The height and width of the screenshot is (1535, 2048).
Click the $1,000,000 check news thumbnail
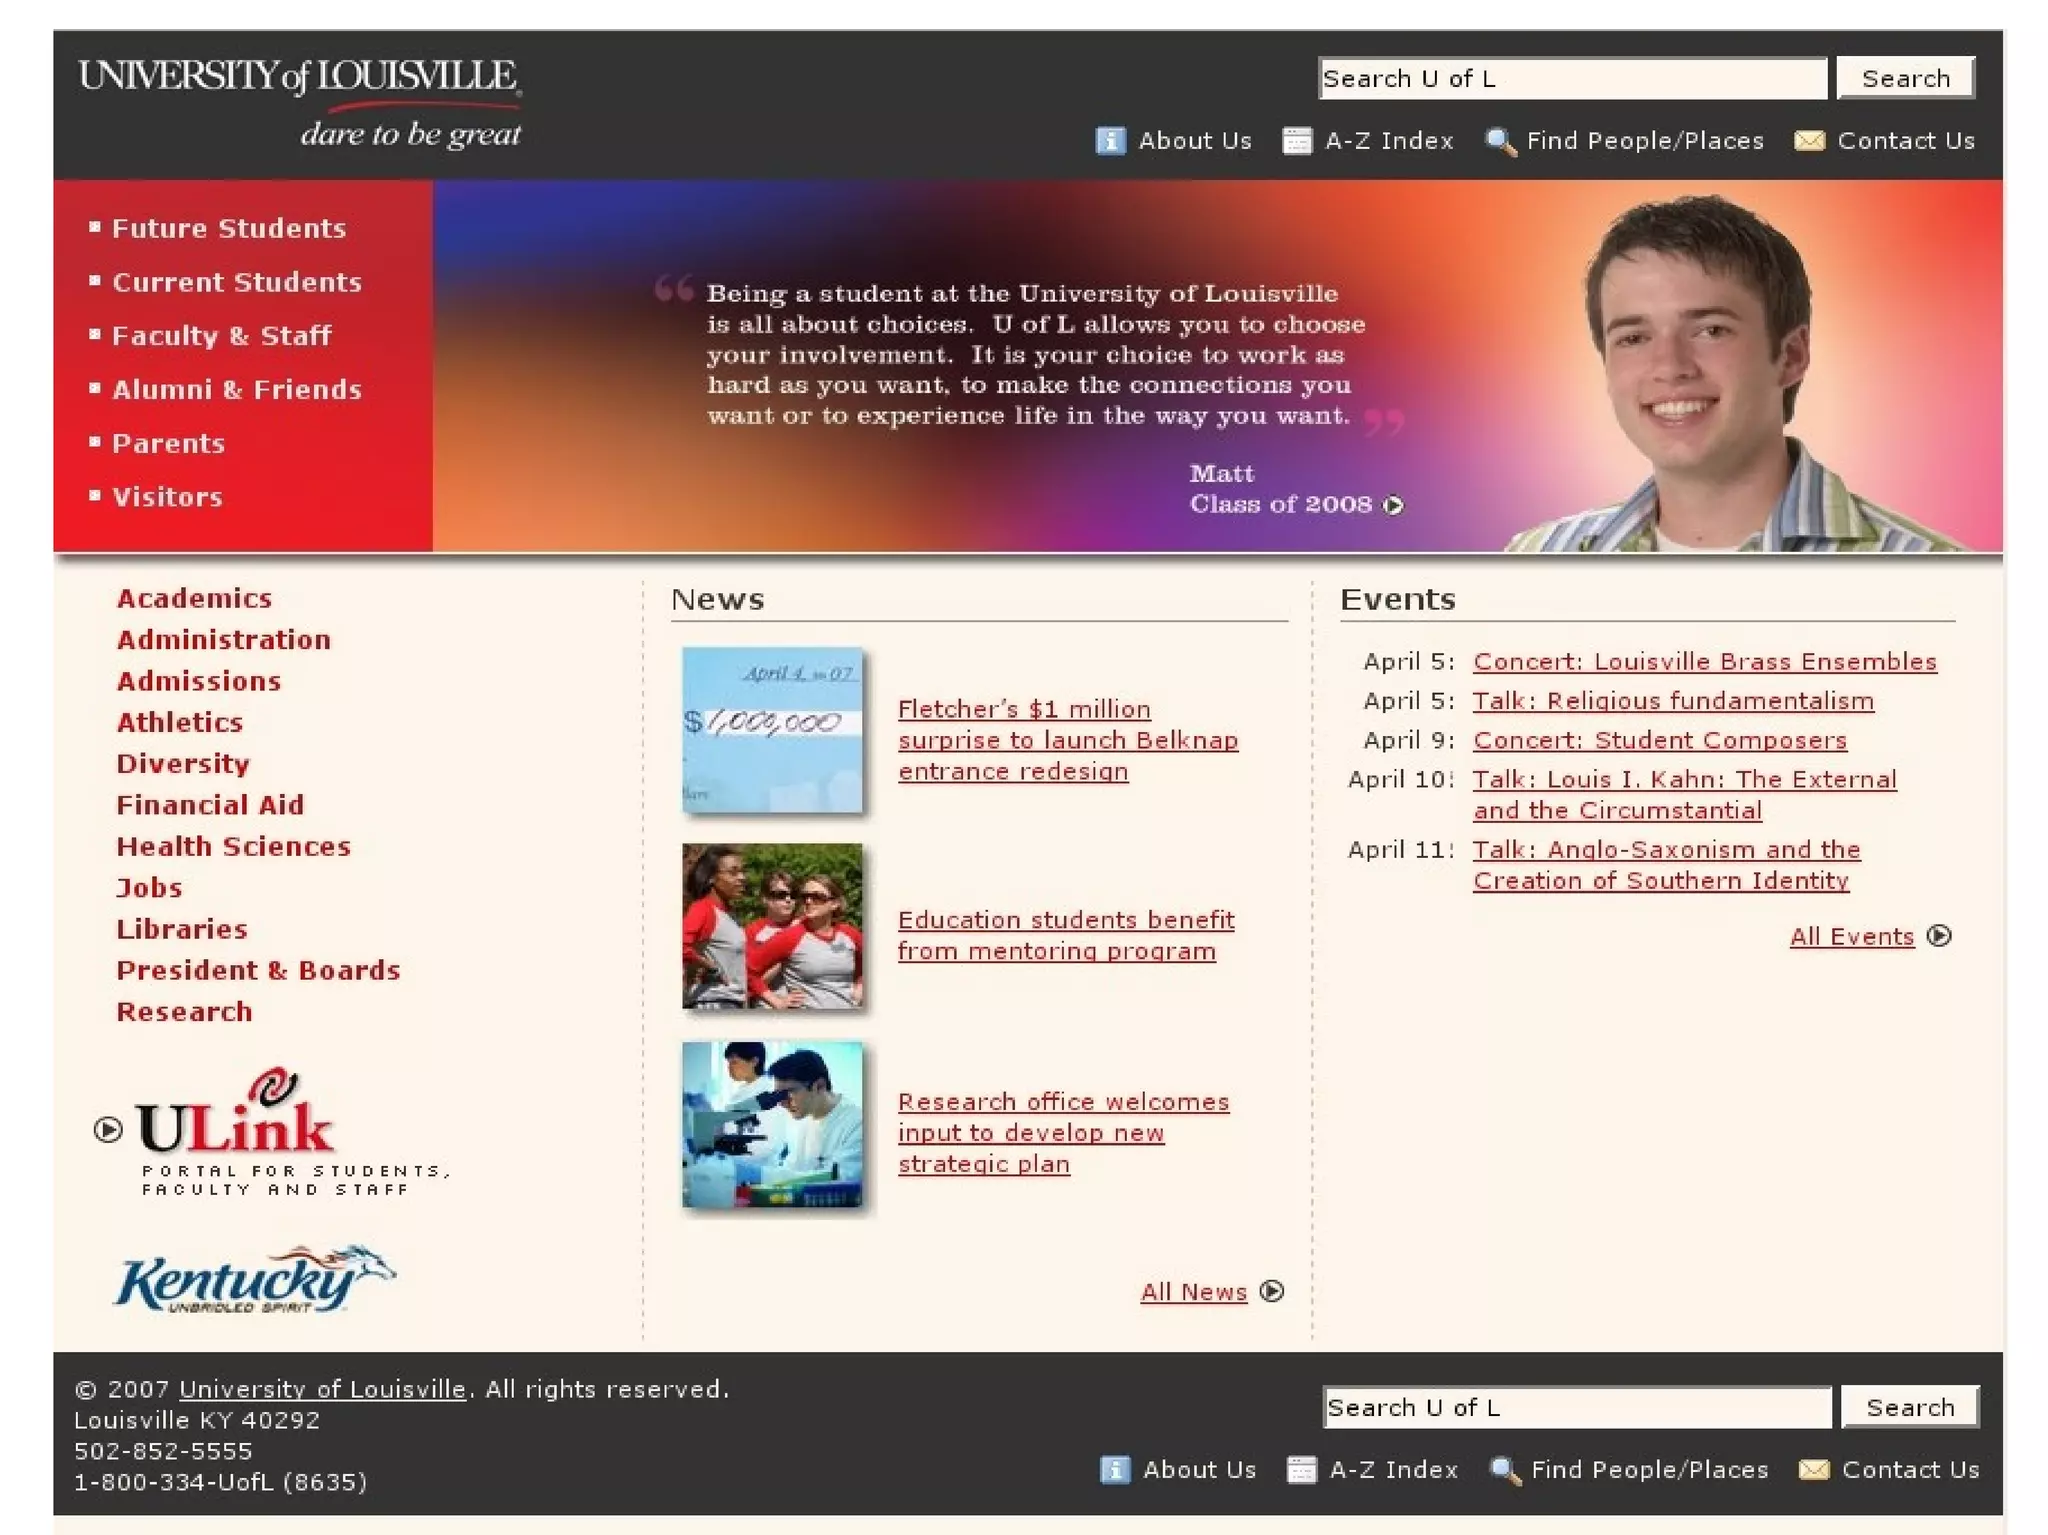pyautogui.click(x=772, y=730)
